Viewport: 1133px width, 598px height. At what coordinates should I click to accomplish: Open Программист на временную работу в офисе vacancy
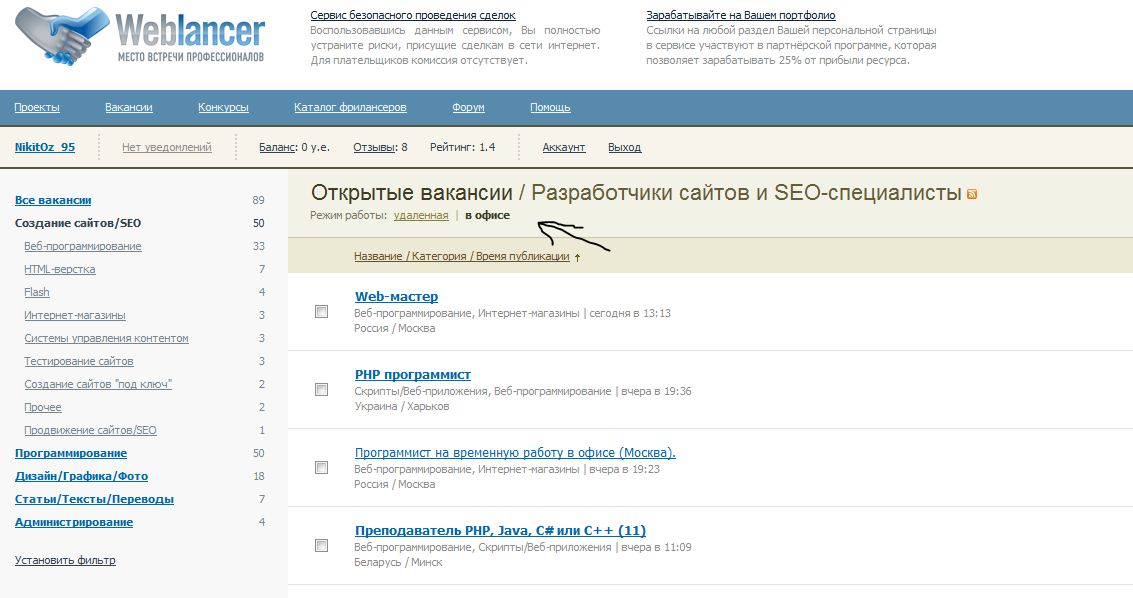click(515, 452)
